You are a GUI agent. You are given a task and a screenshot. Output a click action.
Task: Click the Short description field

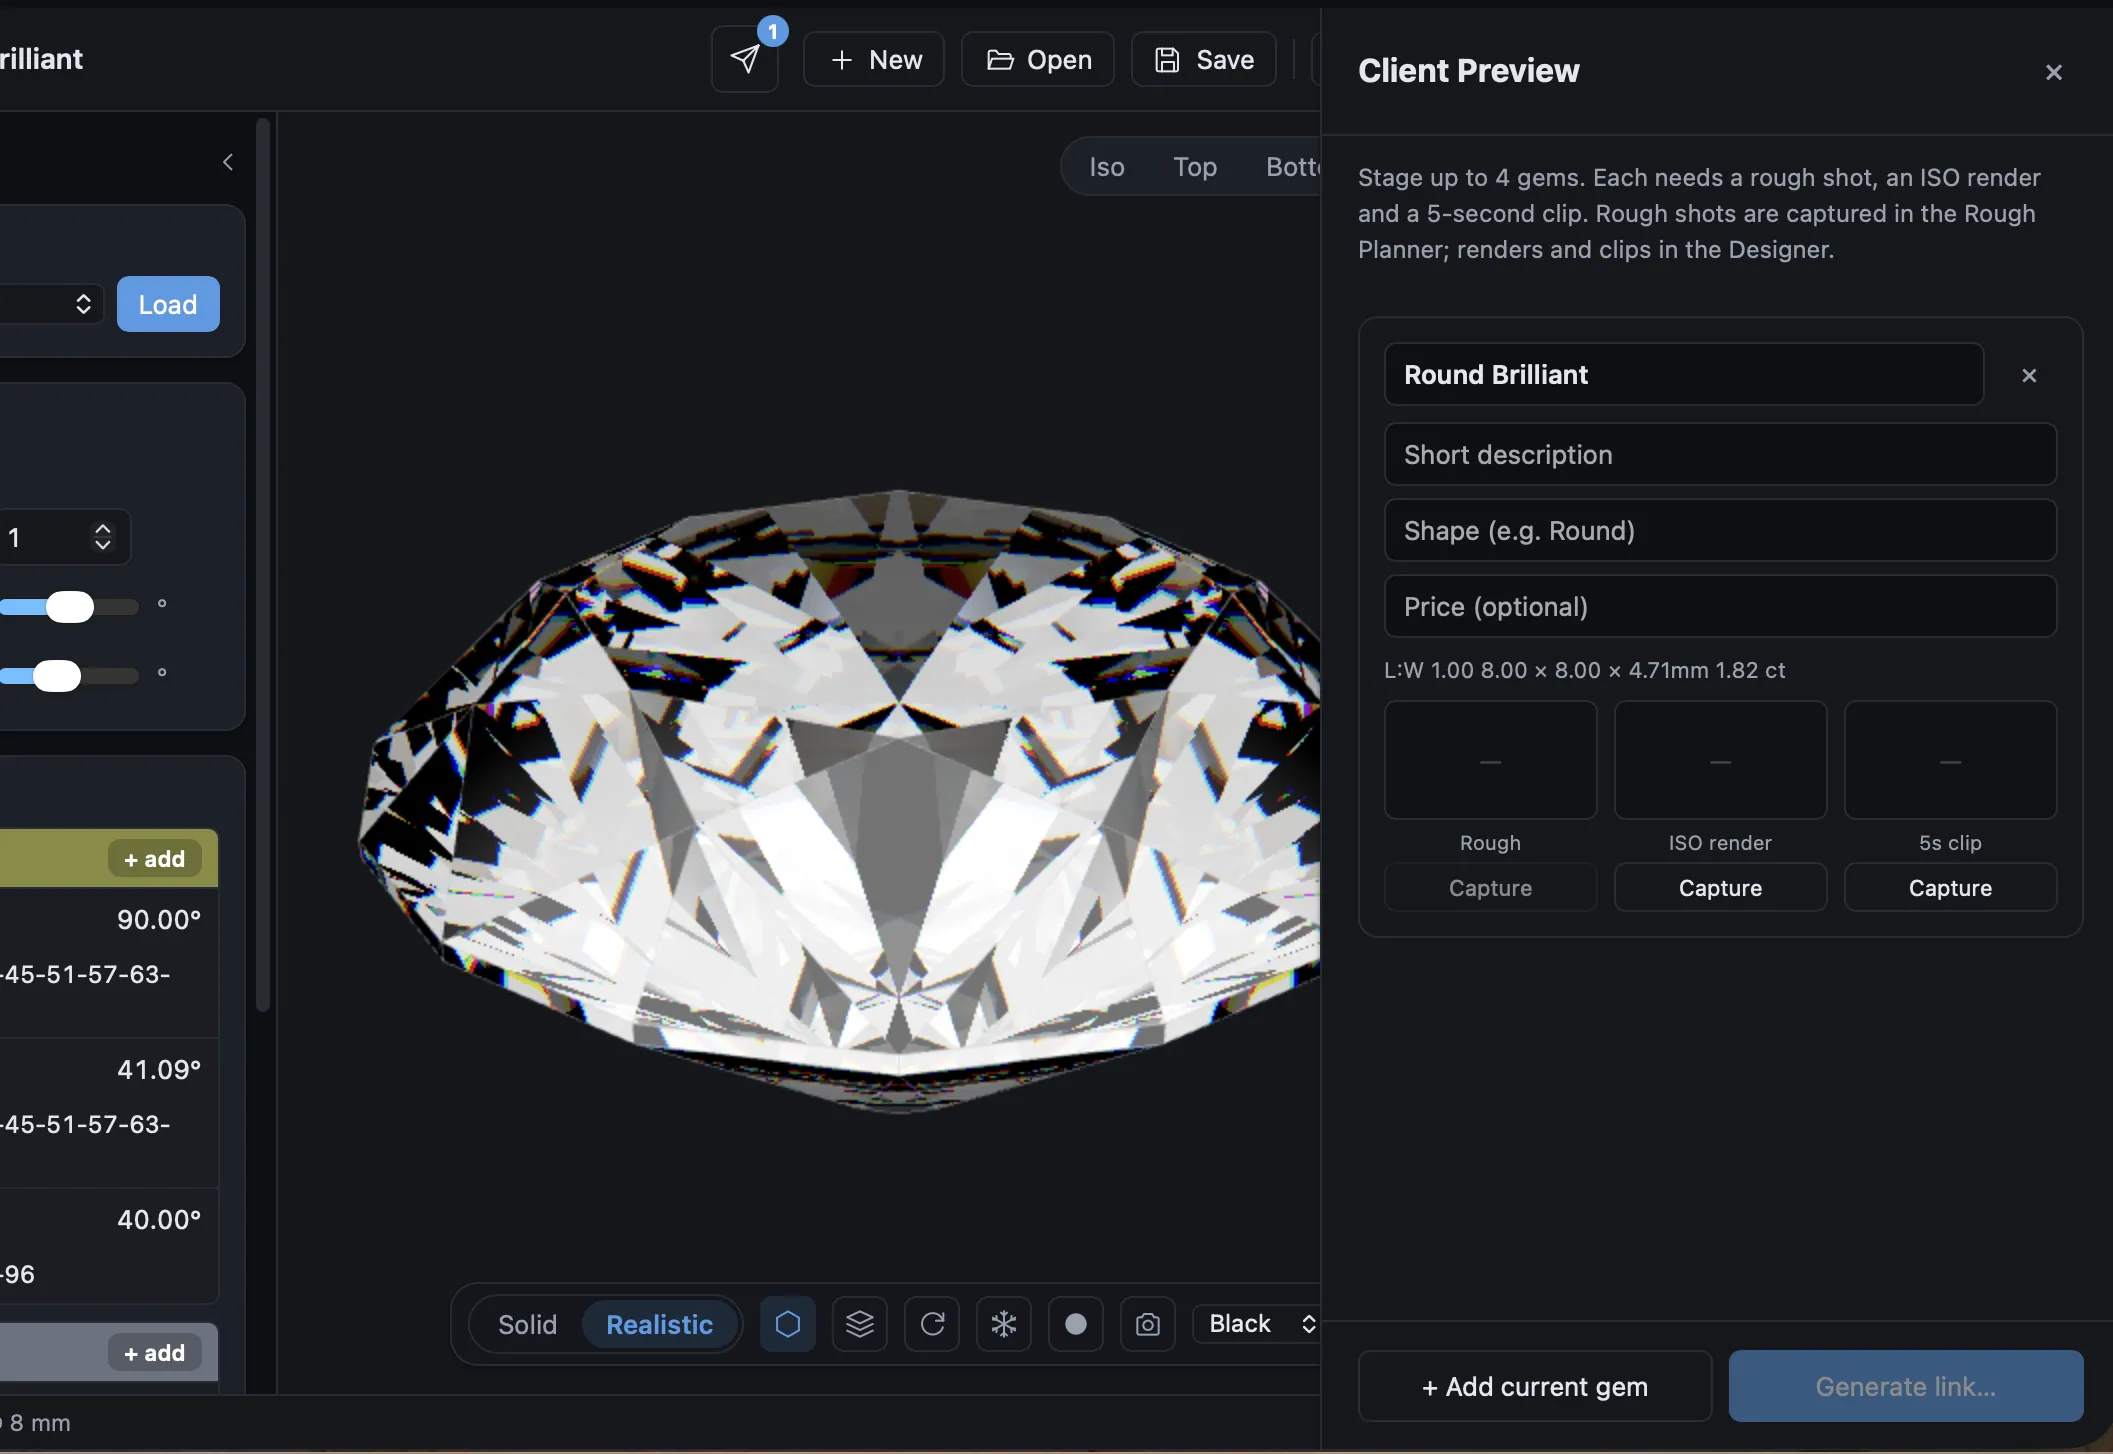tap(1720, 454)
